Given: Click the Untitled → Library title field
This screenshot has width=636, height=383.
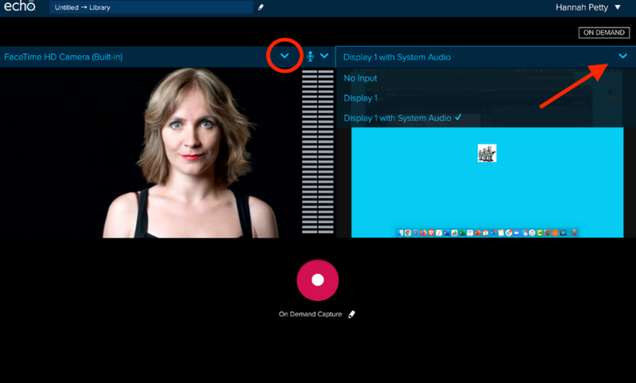Looking at the screenshot, I should 151,7.
